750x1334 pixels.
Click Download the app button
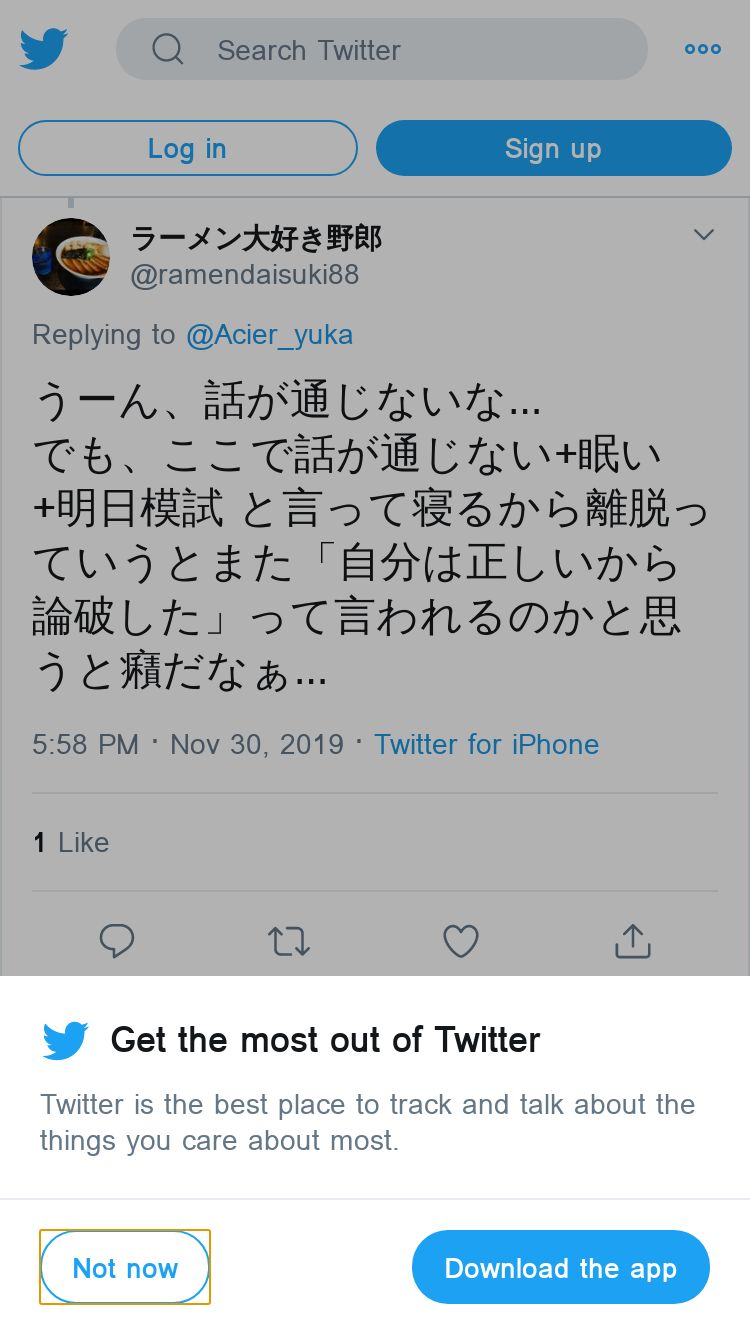click(561, 1267)
